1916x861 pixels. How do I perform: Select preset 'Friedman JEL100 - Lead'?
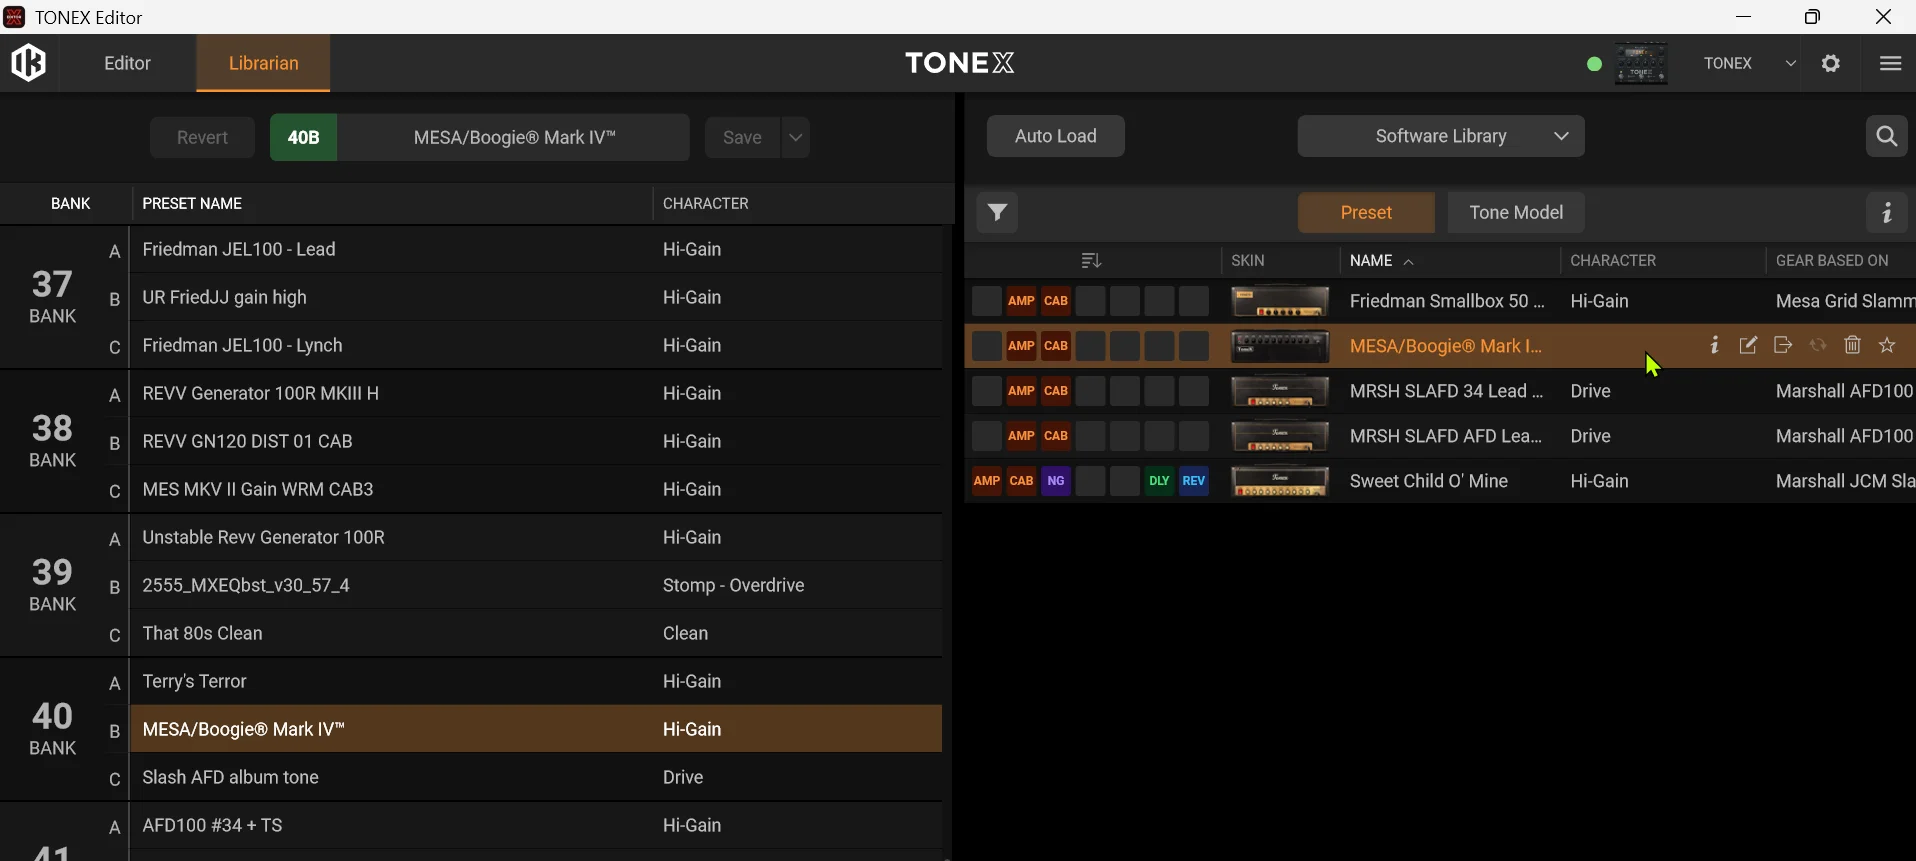pos(536,250)
